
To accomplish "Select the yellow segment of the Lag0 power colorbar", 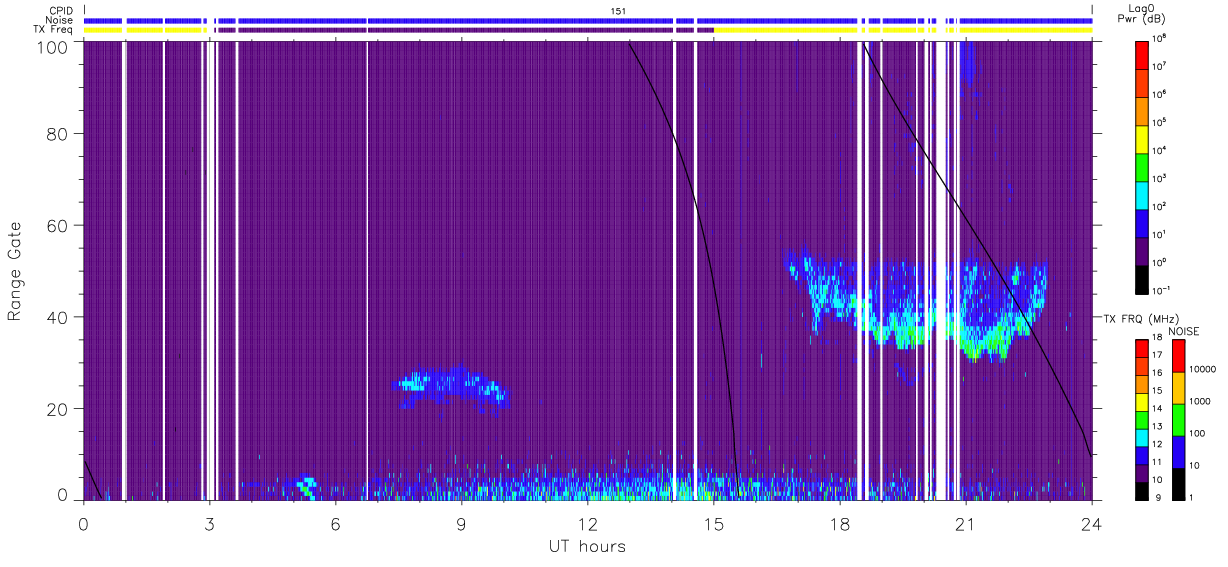I will pos(1142,138).
